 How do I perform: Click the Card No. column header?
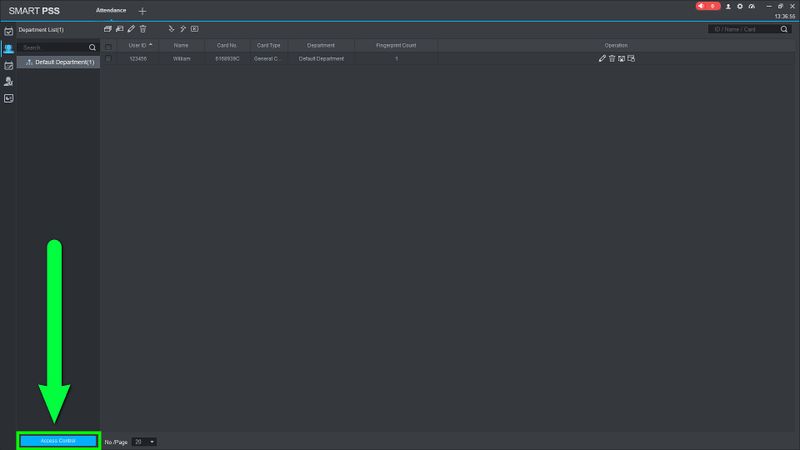[x=227, y=45]
